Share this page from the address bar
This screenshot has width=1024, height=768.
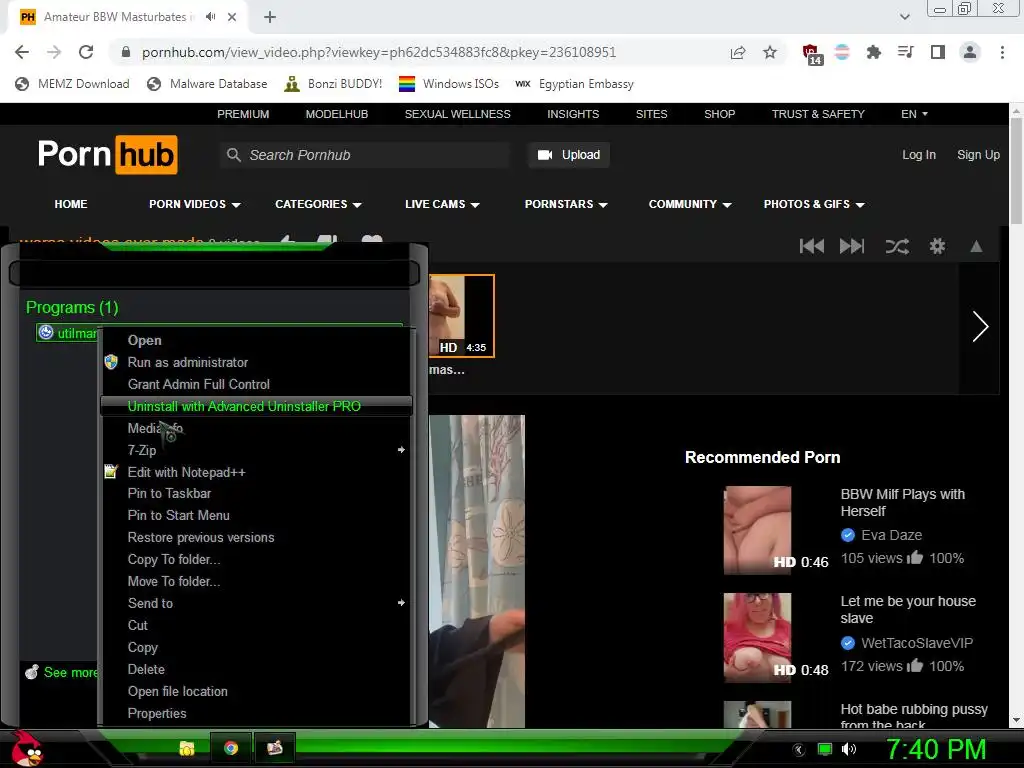tap(738, 52)
